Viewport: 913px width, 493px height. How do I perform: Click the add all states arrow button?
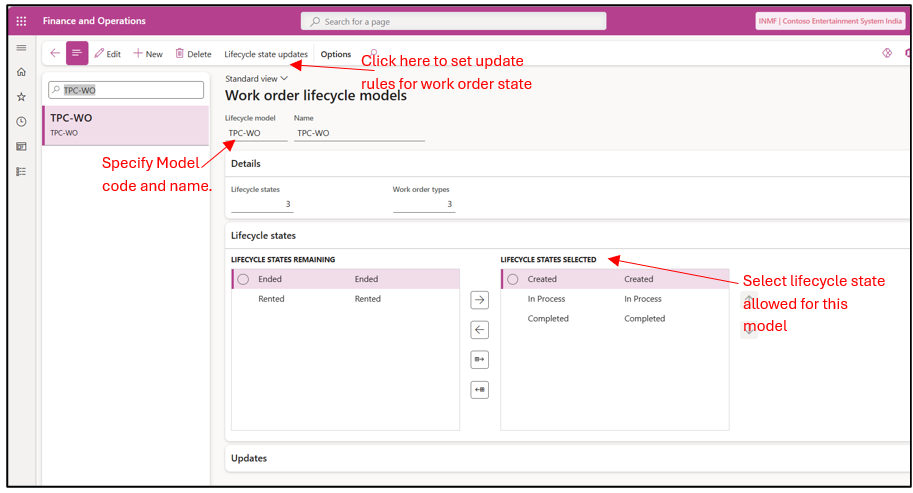pyautogui.click(x=479, y=360)
